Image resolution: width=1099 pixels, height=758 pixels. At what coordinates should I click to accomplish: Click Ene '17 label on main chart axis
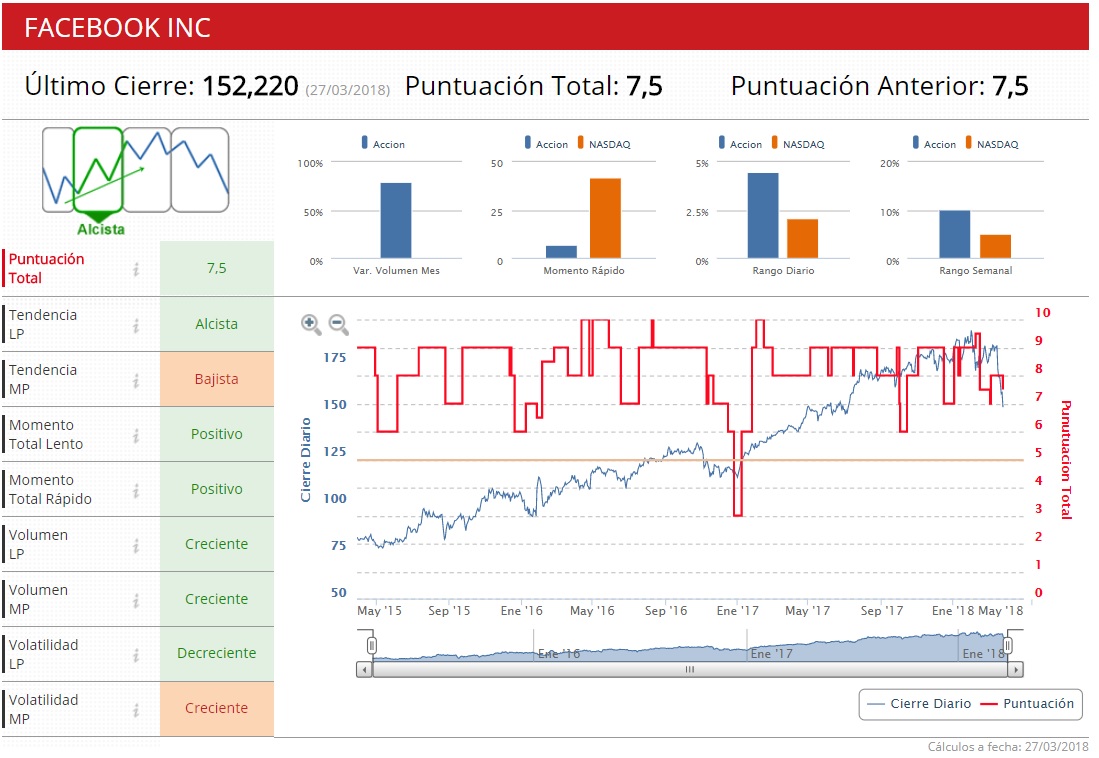point(737,611)
